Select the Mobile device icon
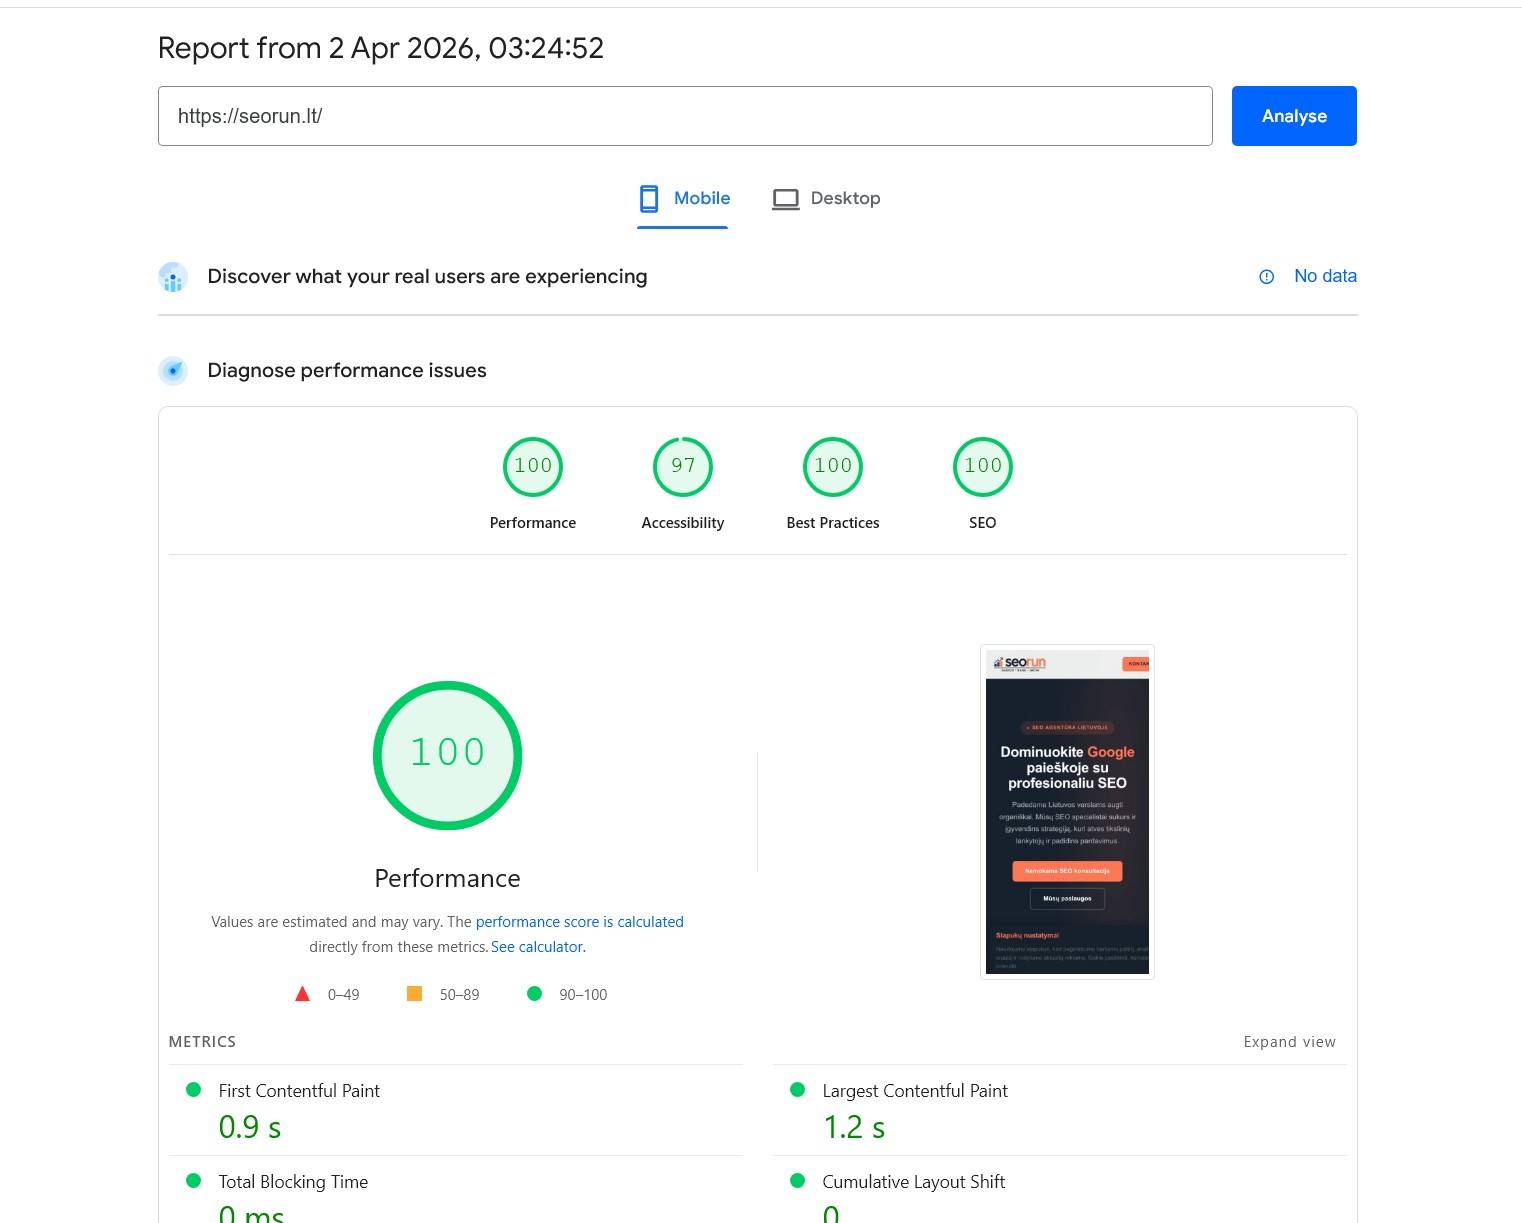This screenshot has height=1223, width=1522. (650, 198)
